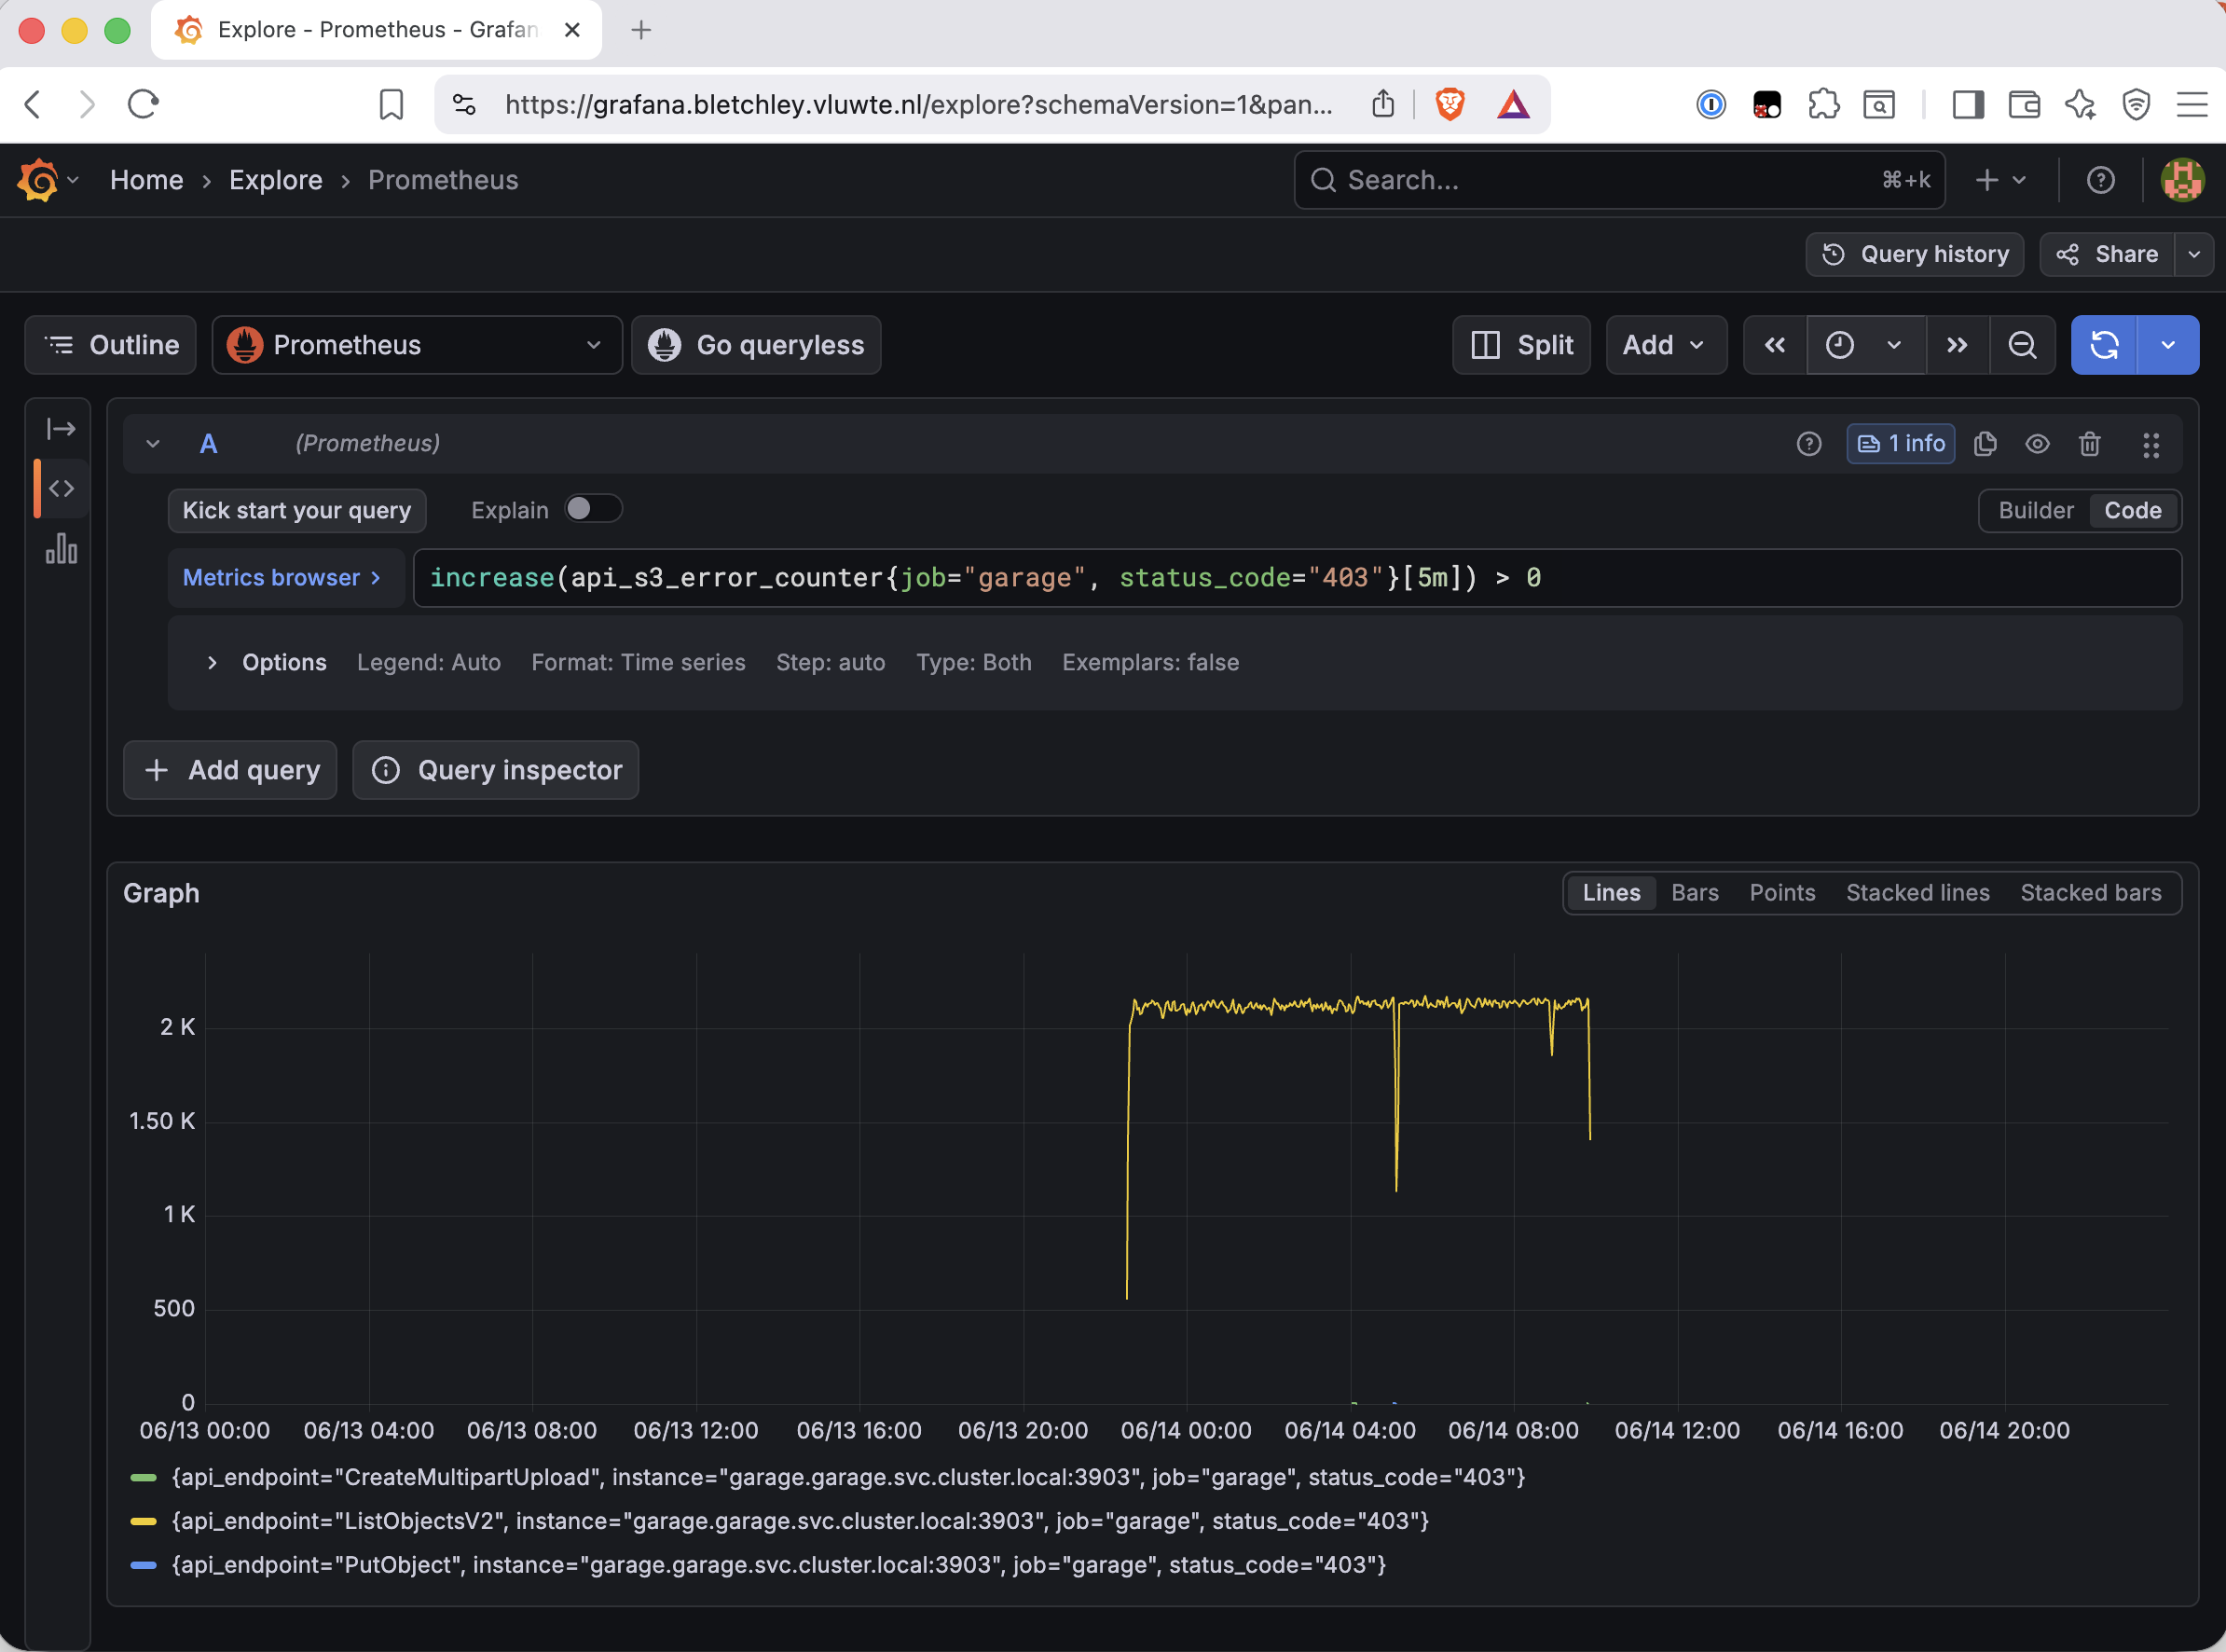2226x1652 pixels.
Task: Select Points graph style
Action: [x=1782, y=893]
